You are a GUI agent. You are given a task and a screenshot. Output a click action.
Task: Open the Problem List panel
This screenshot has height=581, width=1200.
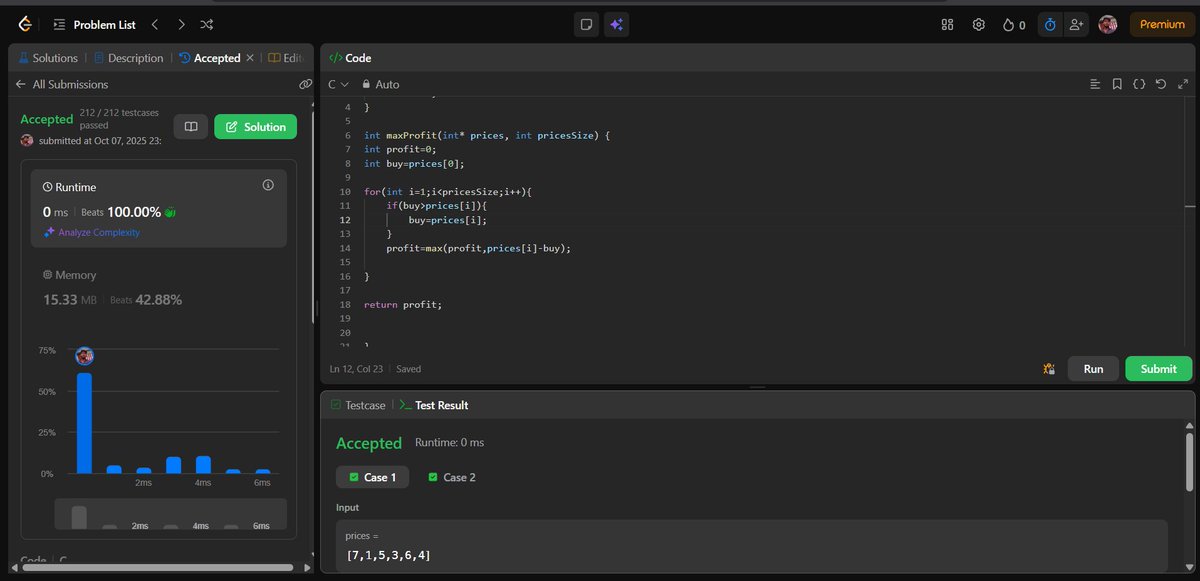coord(94,24)
